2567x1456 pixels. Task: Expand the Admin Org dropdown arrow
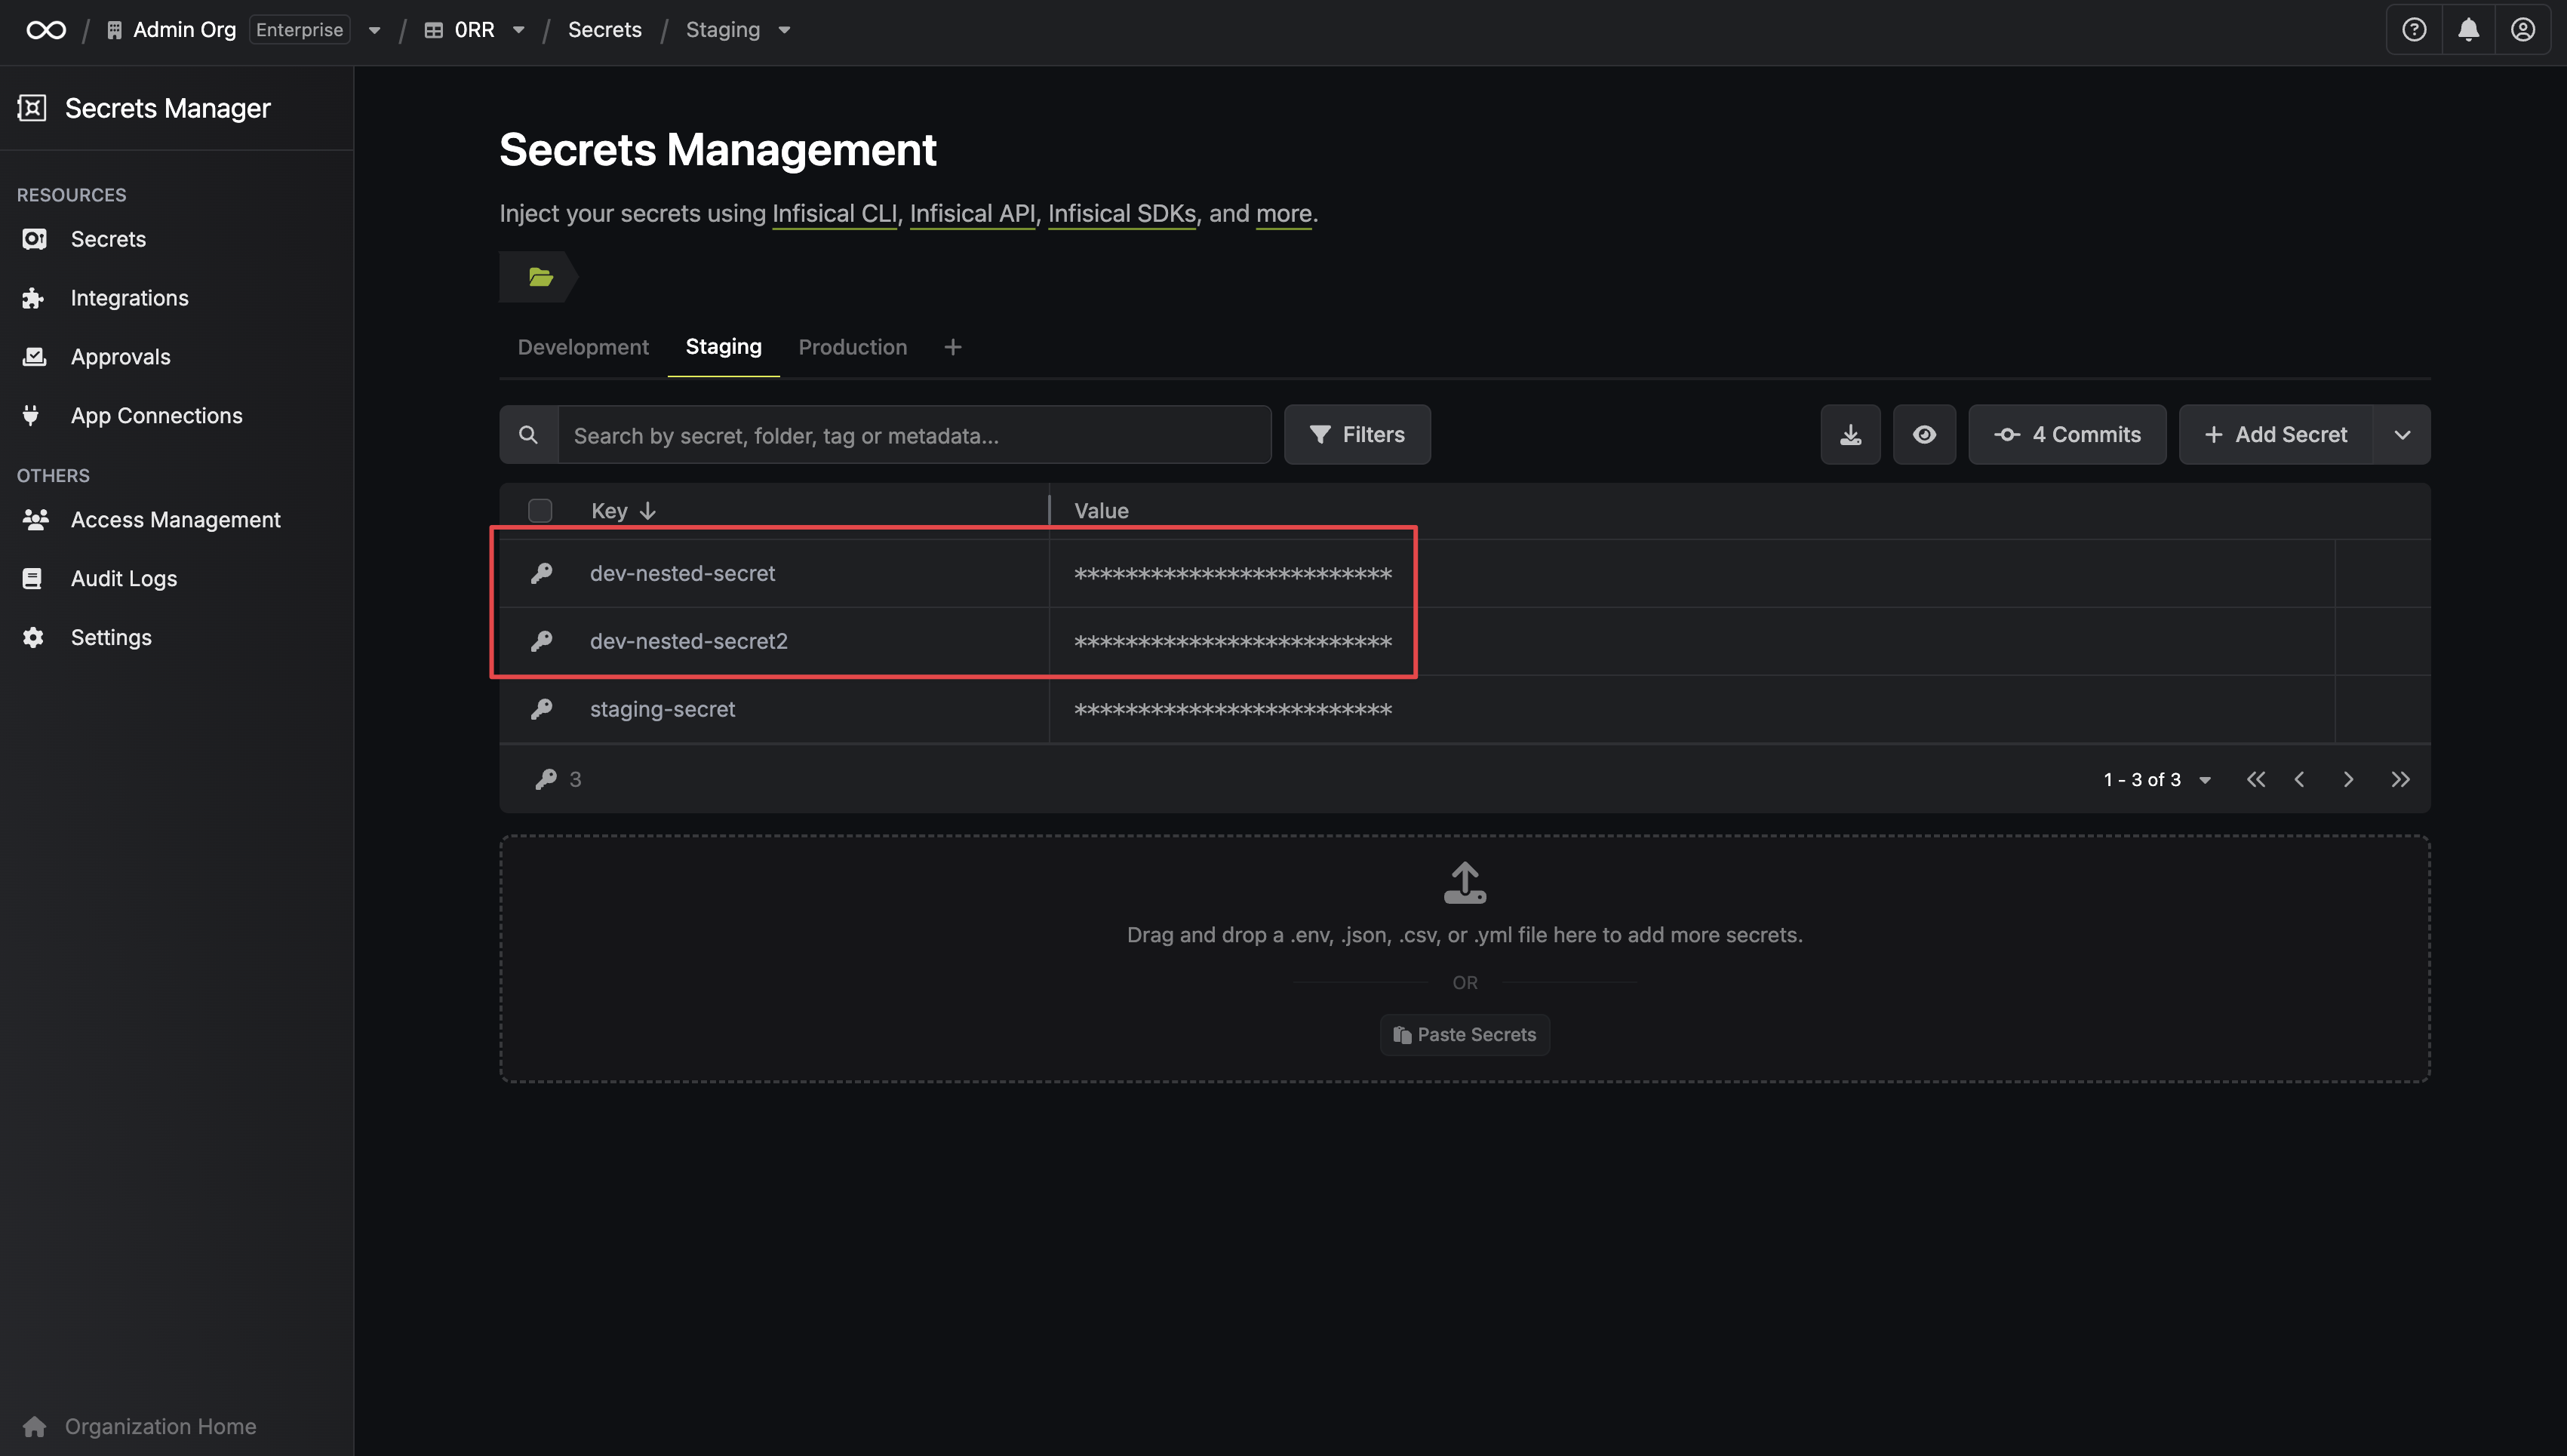pos(374,31)
